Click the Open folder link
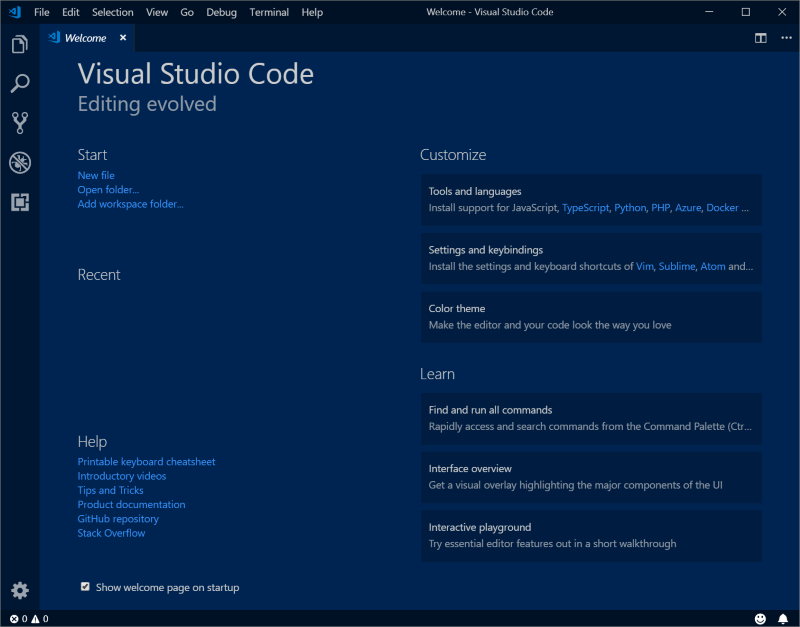This screenshot has height=627, width=800. 108,189
